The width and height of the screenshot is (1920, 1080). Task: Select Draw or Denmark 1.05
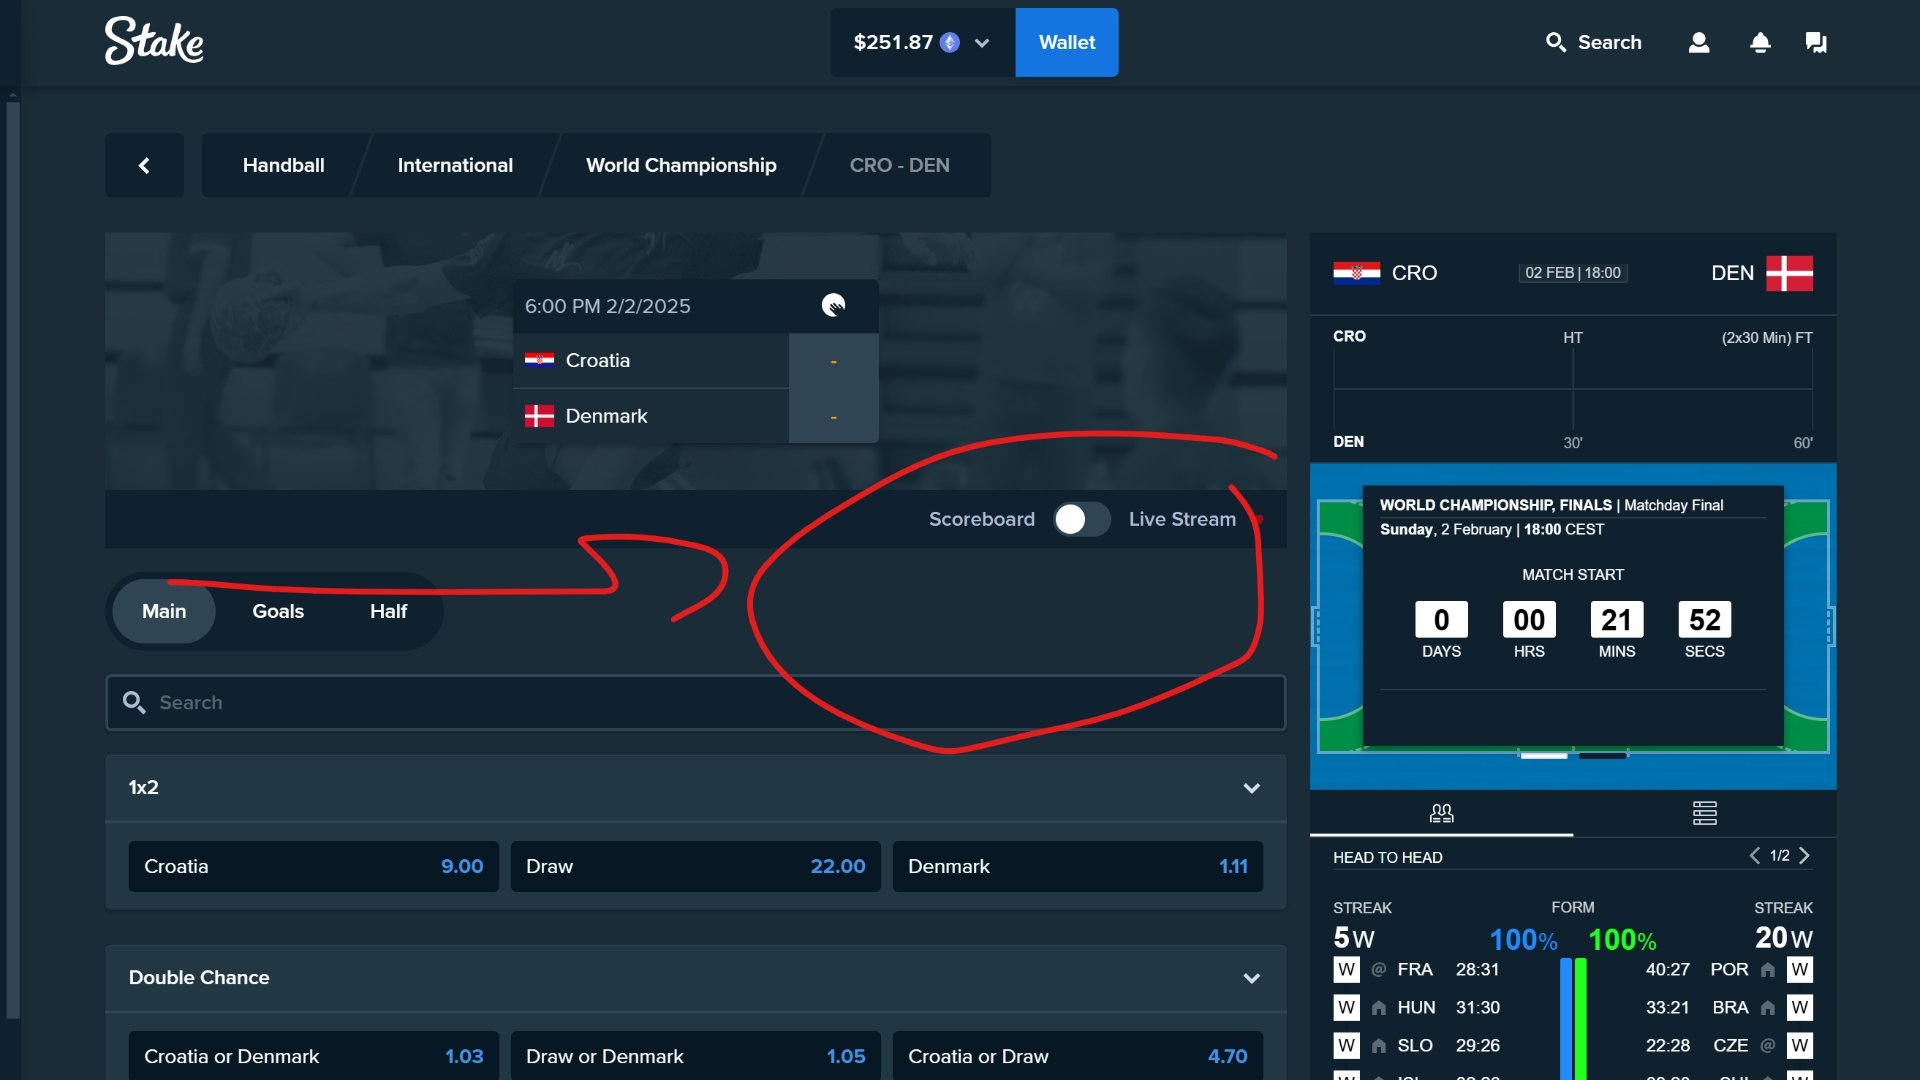pyautogui.click(x=695, y=1056)
